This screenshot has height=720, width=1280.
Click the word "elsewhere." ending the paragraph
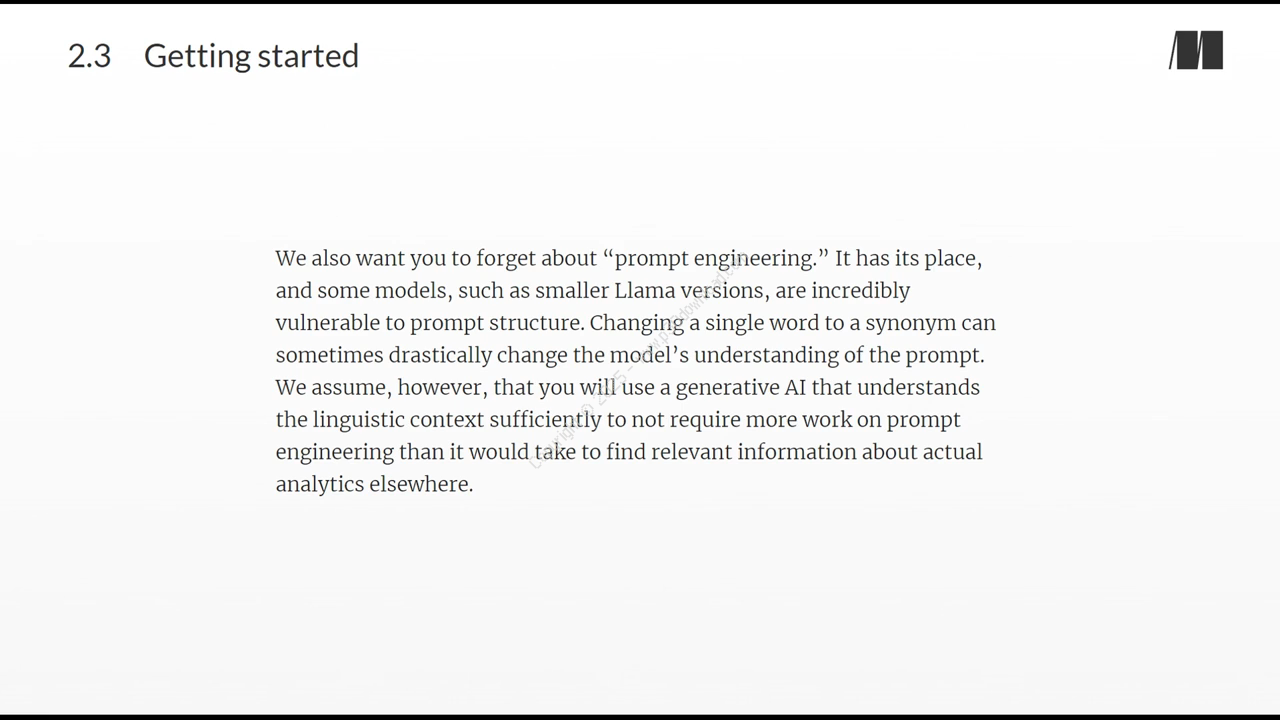(x=421, y=484)
